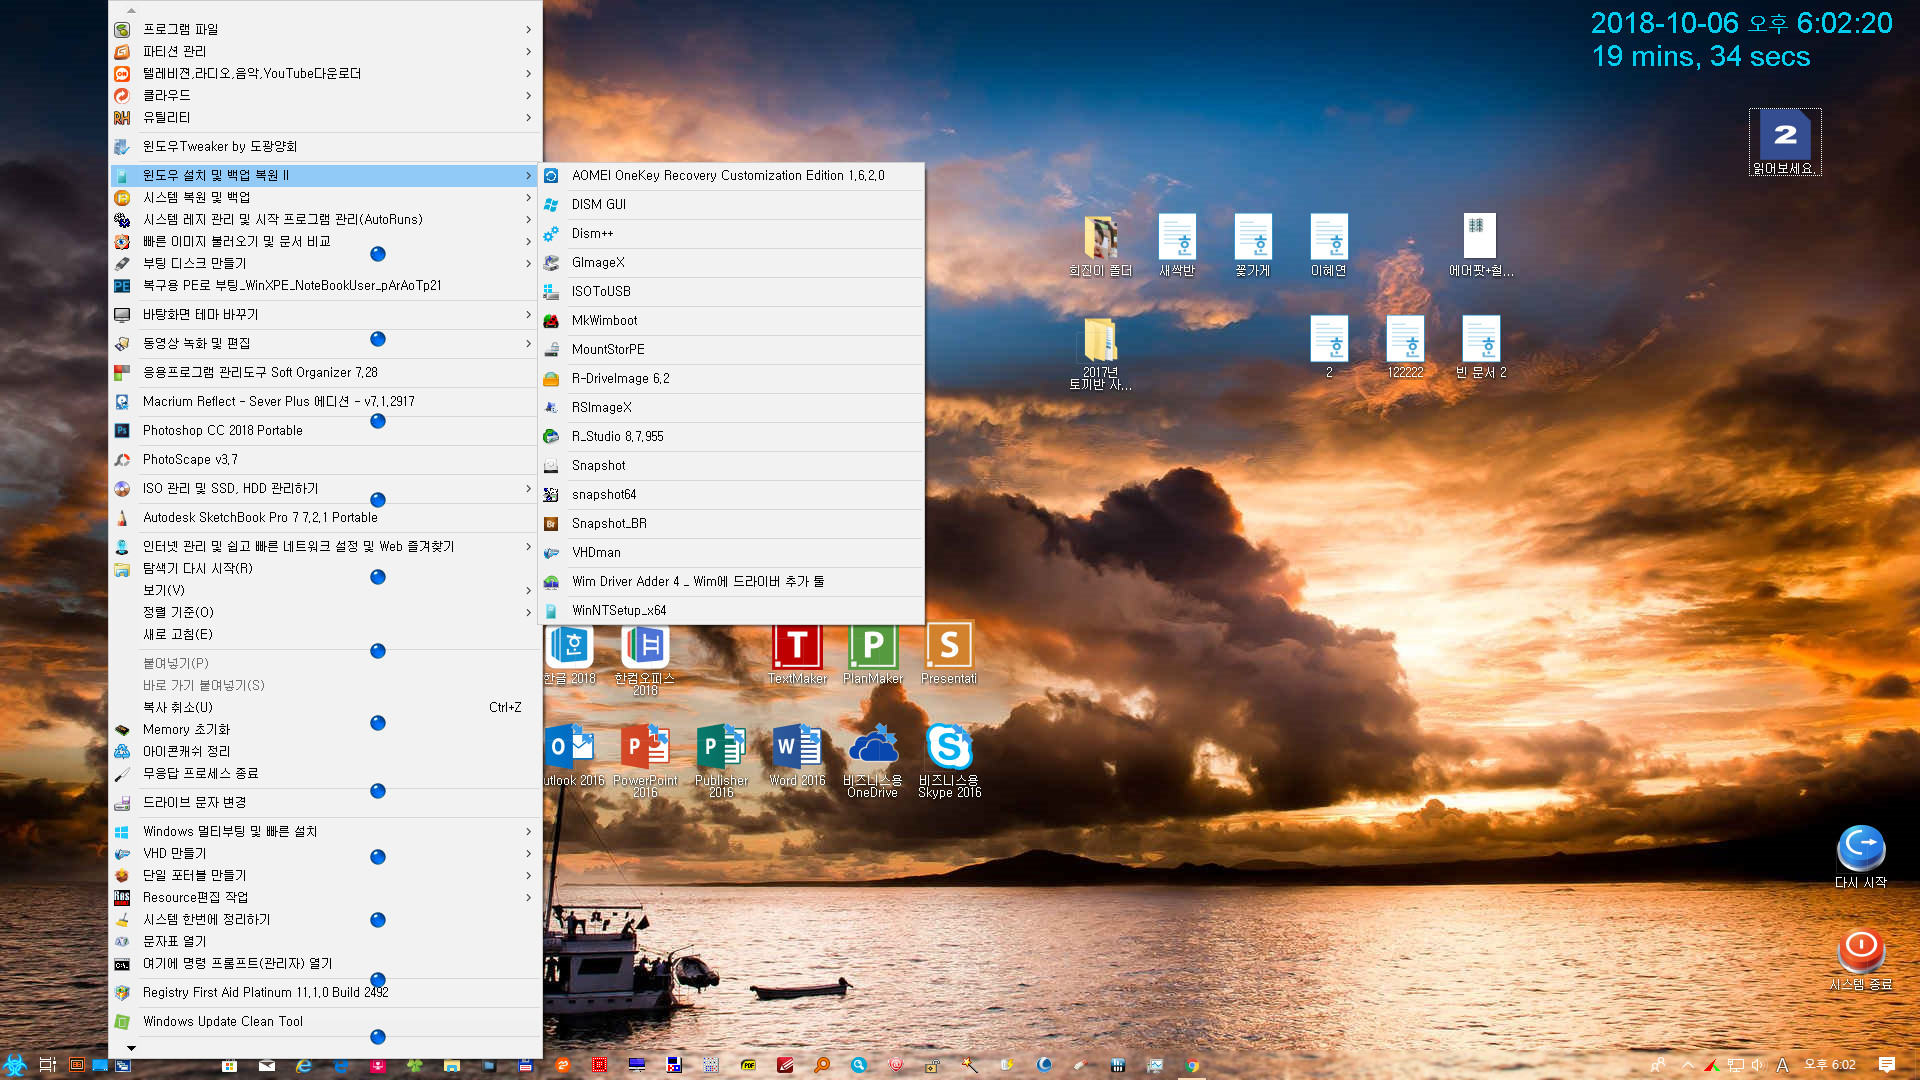Open the TextMaker desktop icon
The width and height of the screenshot is (1920, 1080).
coord(797,654)
